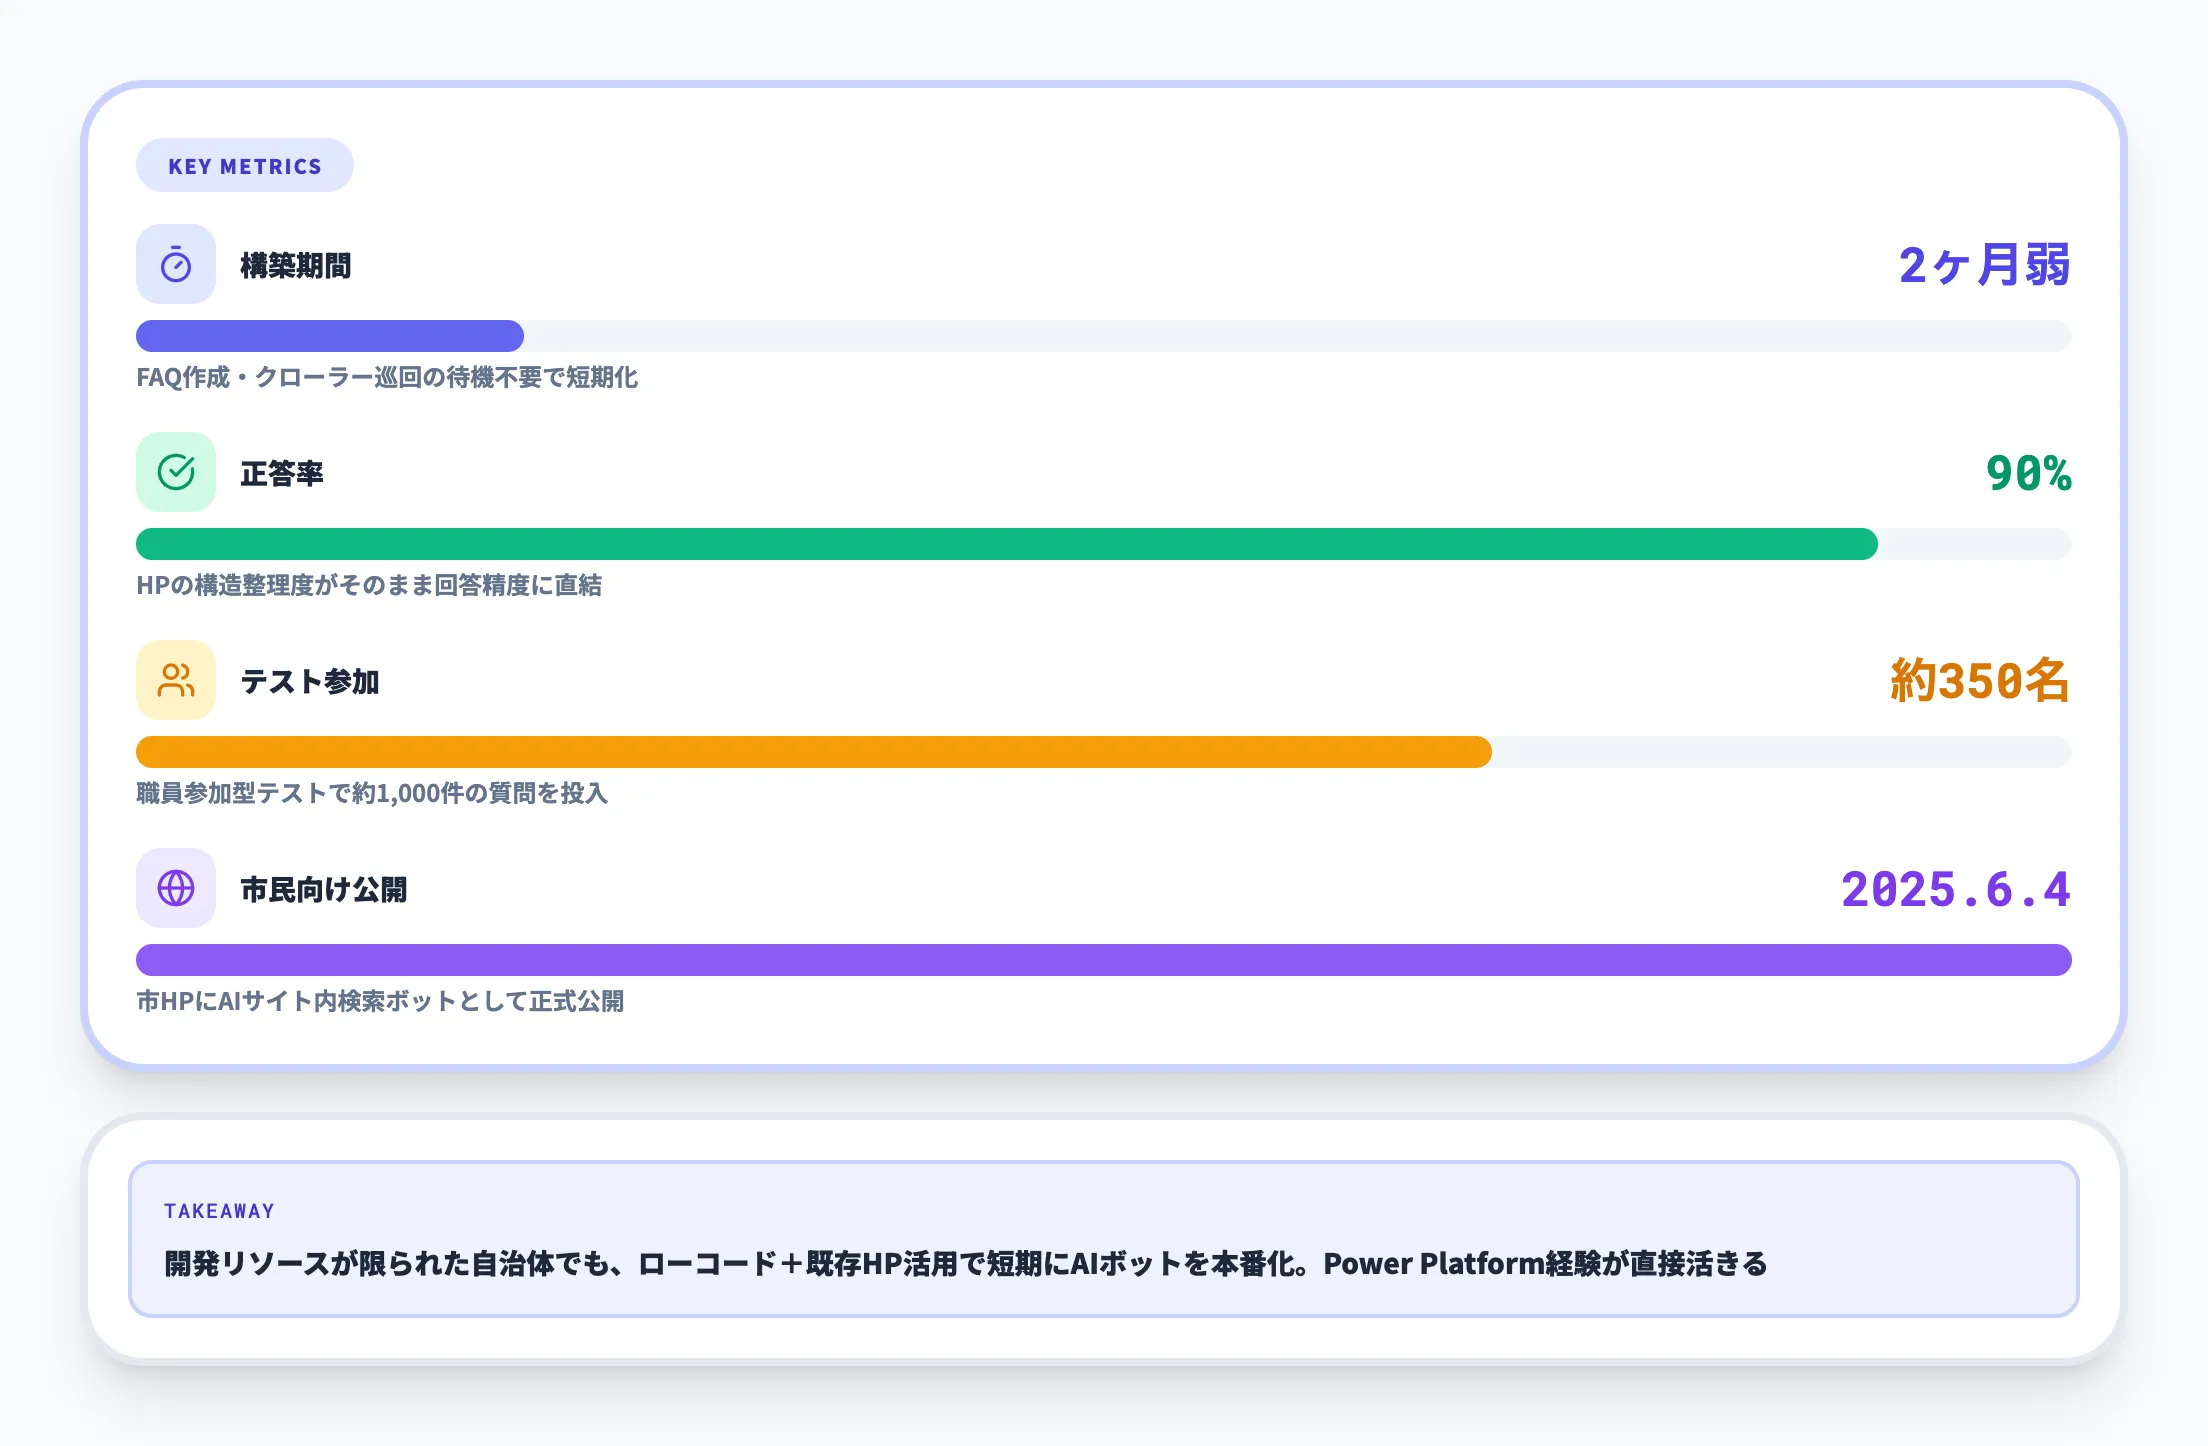Click the blue 構築期間 progress bar
This screenshot has width=2208, height=1446.
point(330,336)
